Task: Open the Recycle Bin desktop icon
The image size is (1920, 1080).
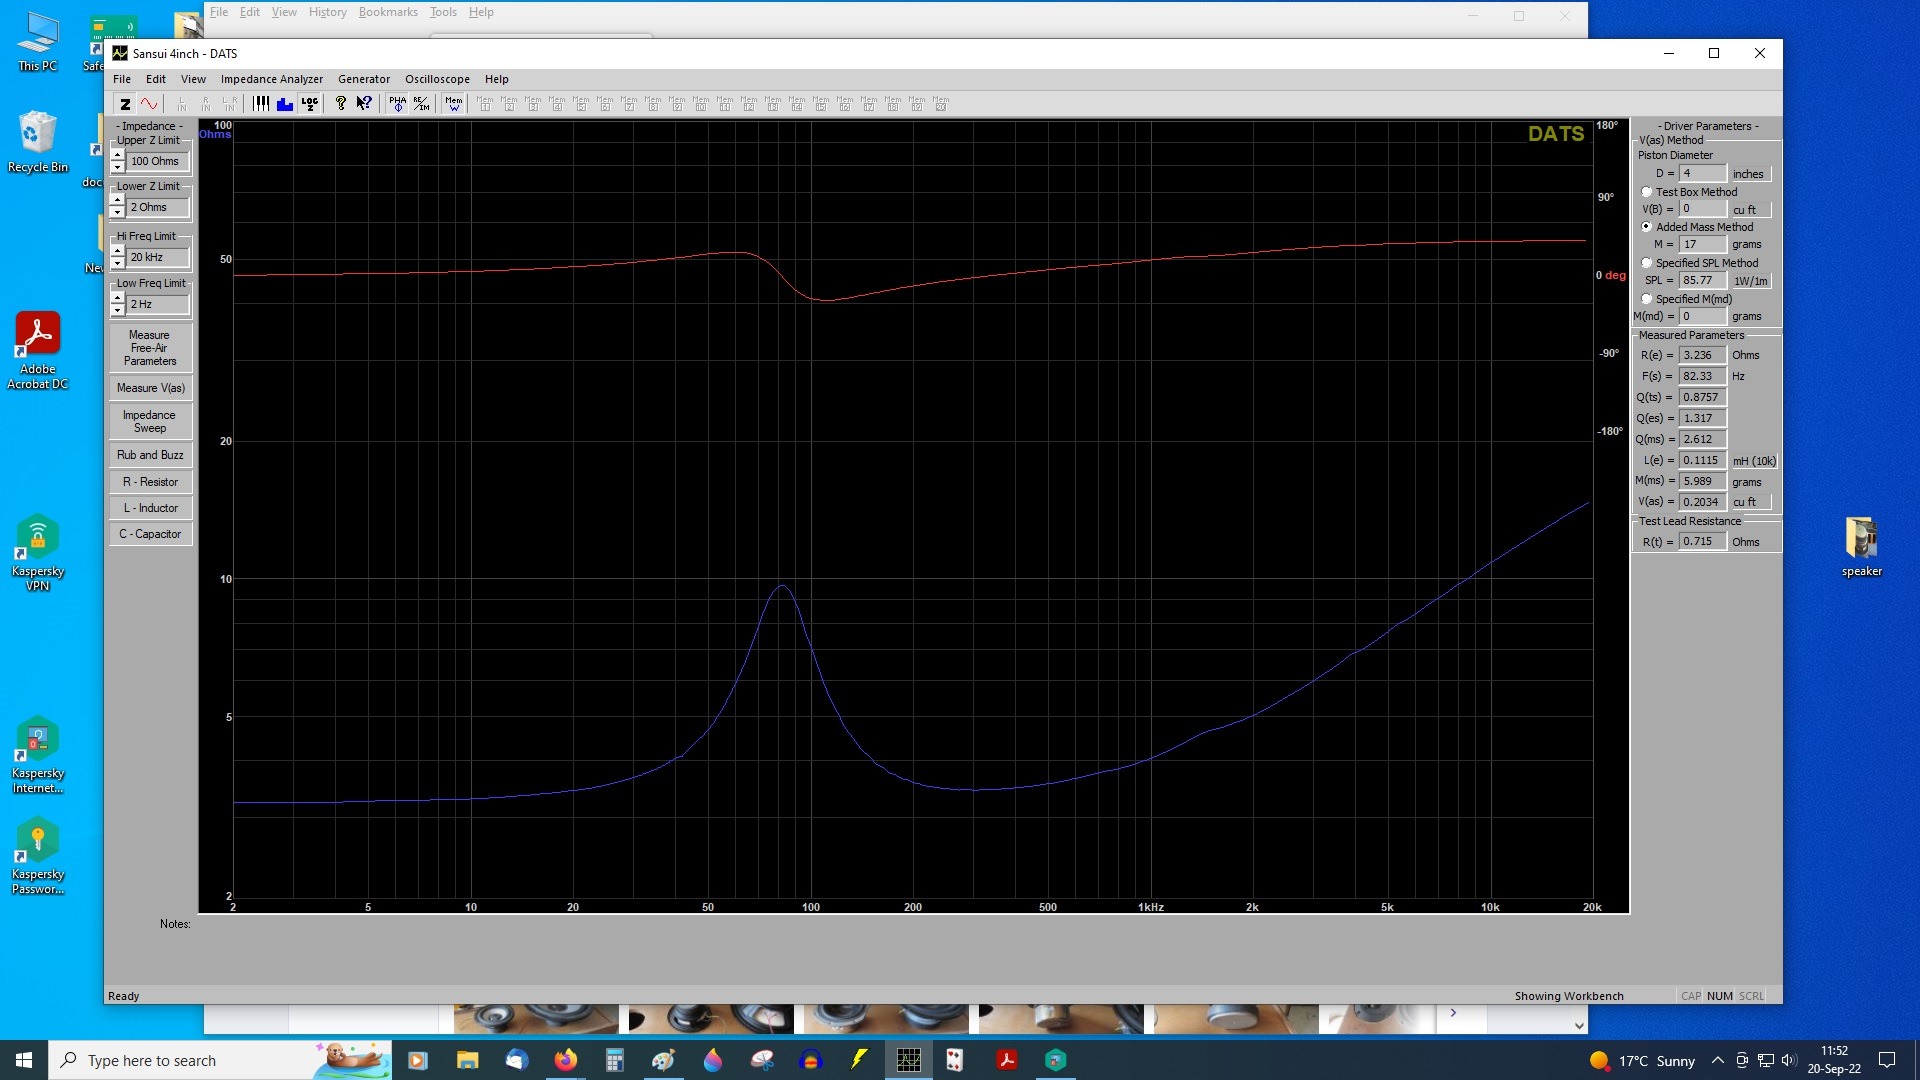Action: tap(37, 141)
